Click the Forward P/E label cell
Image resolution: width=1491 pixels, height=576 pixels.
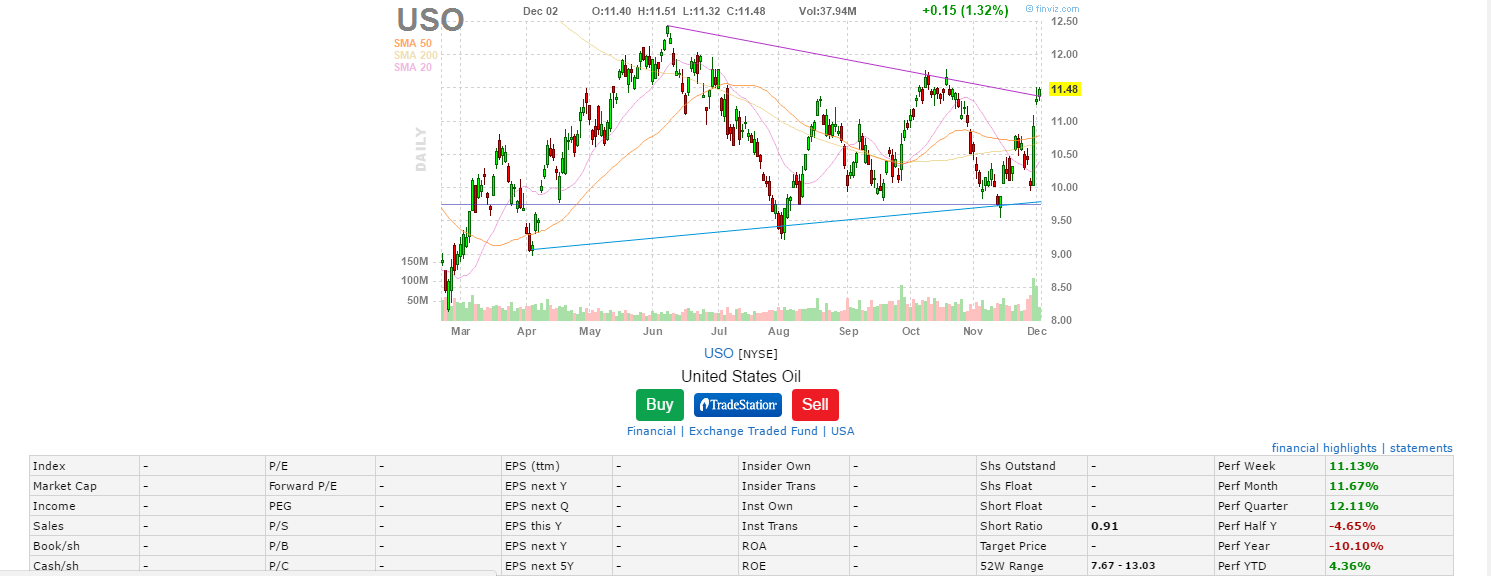coord(320,486)
